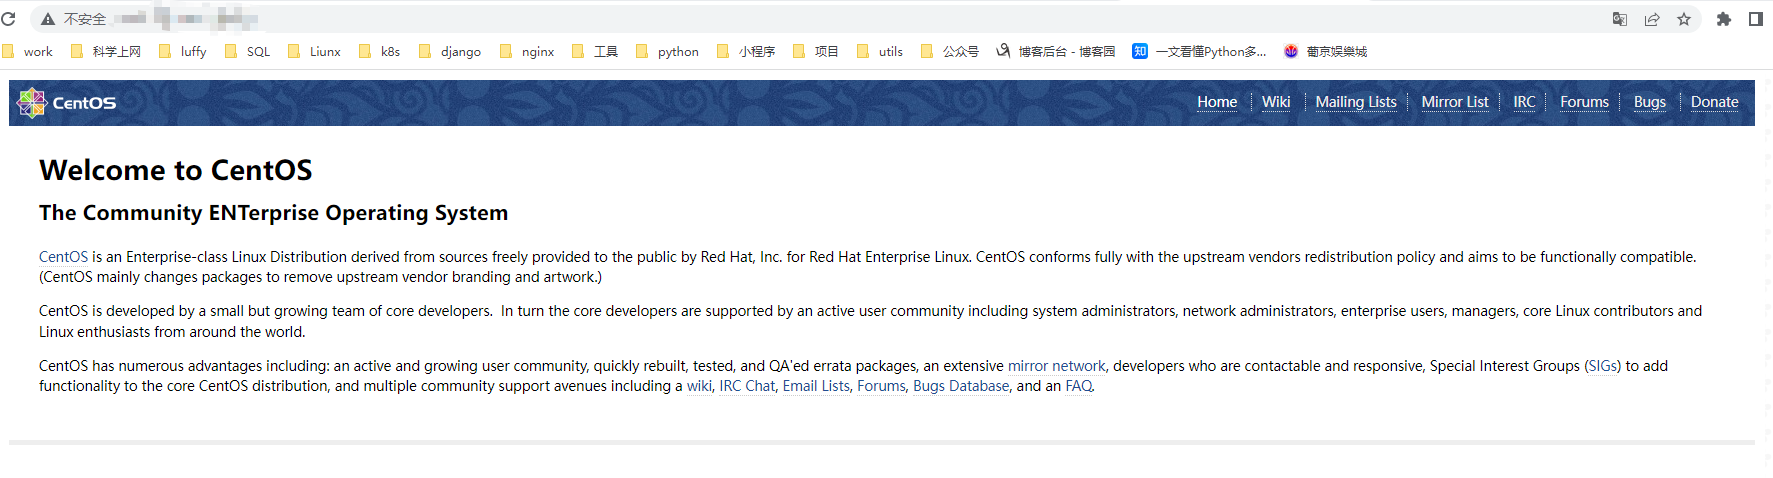Open the Liunx bookmark folder
This screenshot has height=478, width=1773.
[314, 51]
